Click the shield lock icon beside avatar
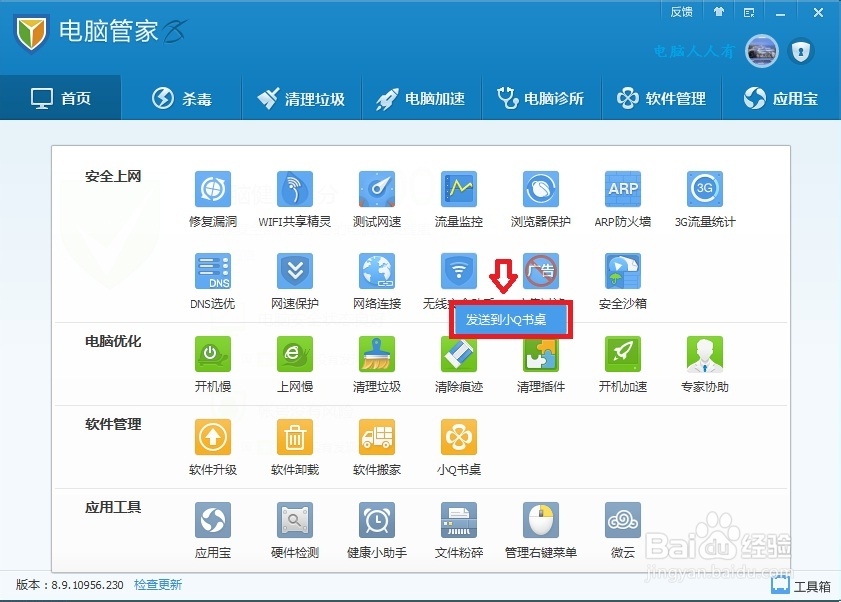Viewport: 841px width, 602px height. [801, 52]
